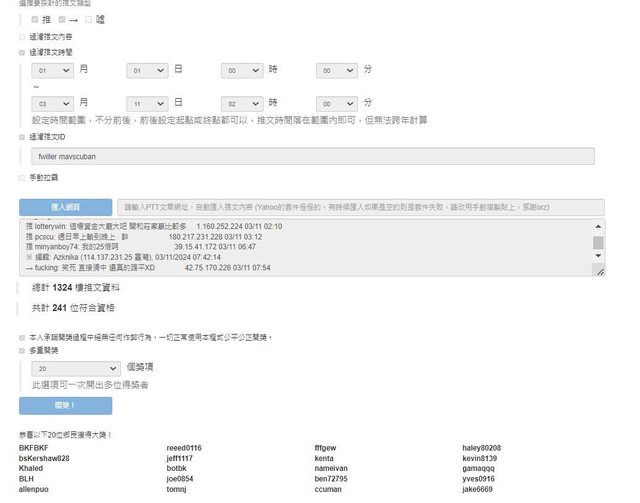Open the end month dropdown showing 03
Image resolution: width=640 pixels, height=503 pixels.
[53, 103]
